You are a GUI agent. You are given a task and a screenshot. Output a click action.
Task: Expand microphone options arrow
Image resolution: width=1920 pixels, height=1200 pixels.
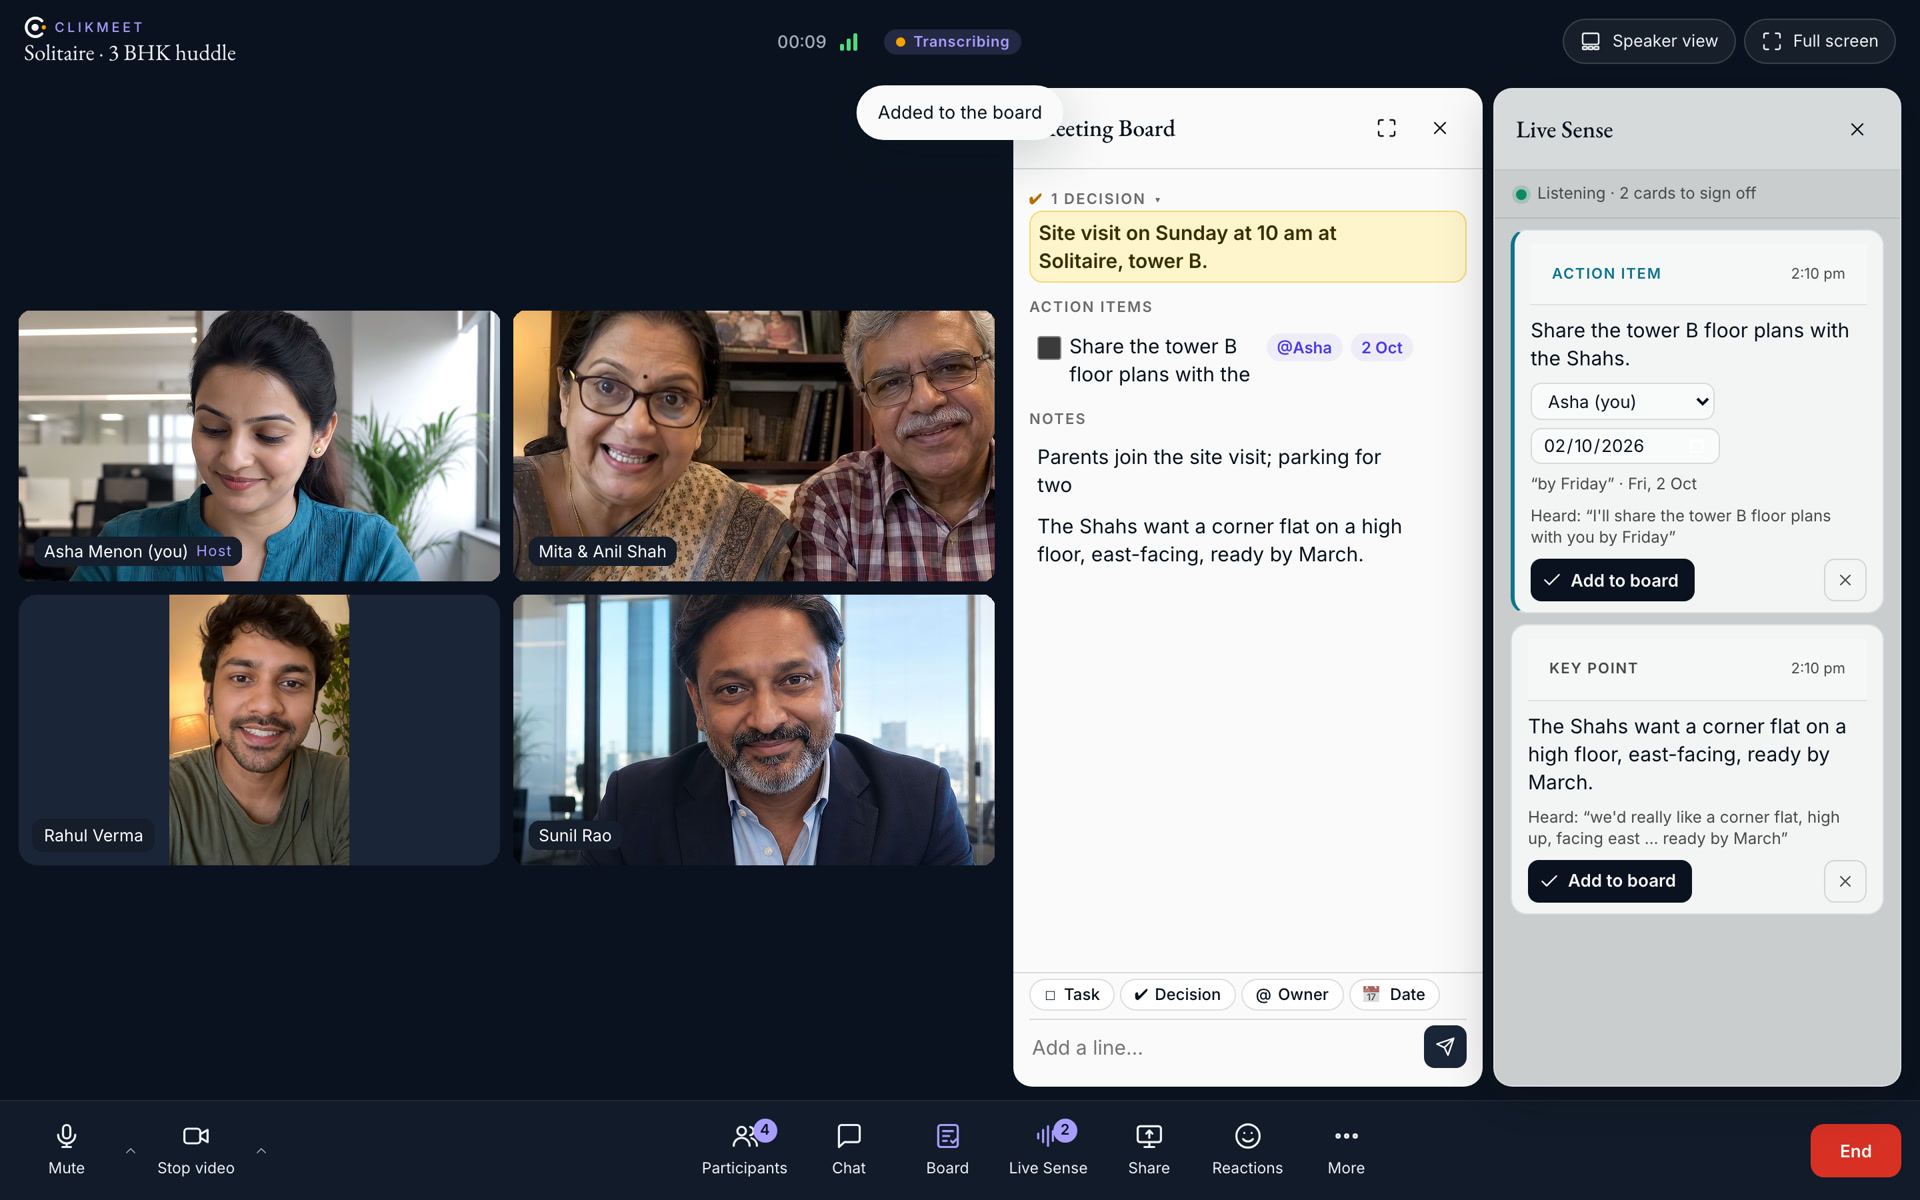click(130, 1150)
